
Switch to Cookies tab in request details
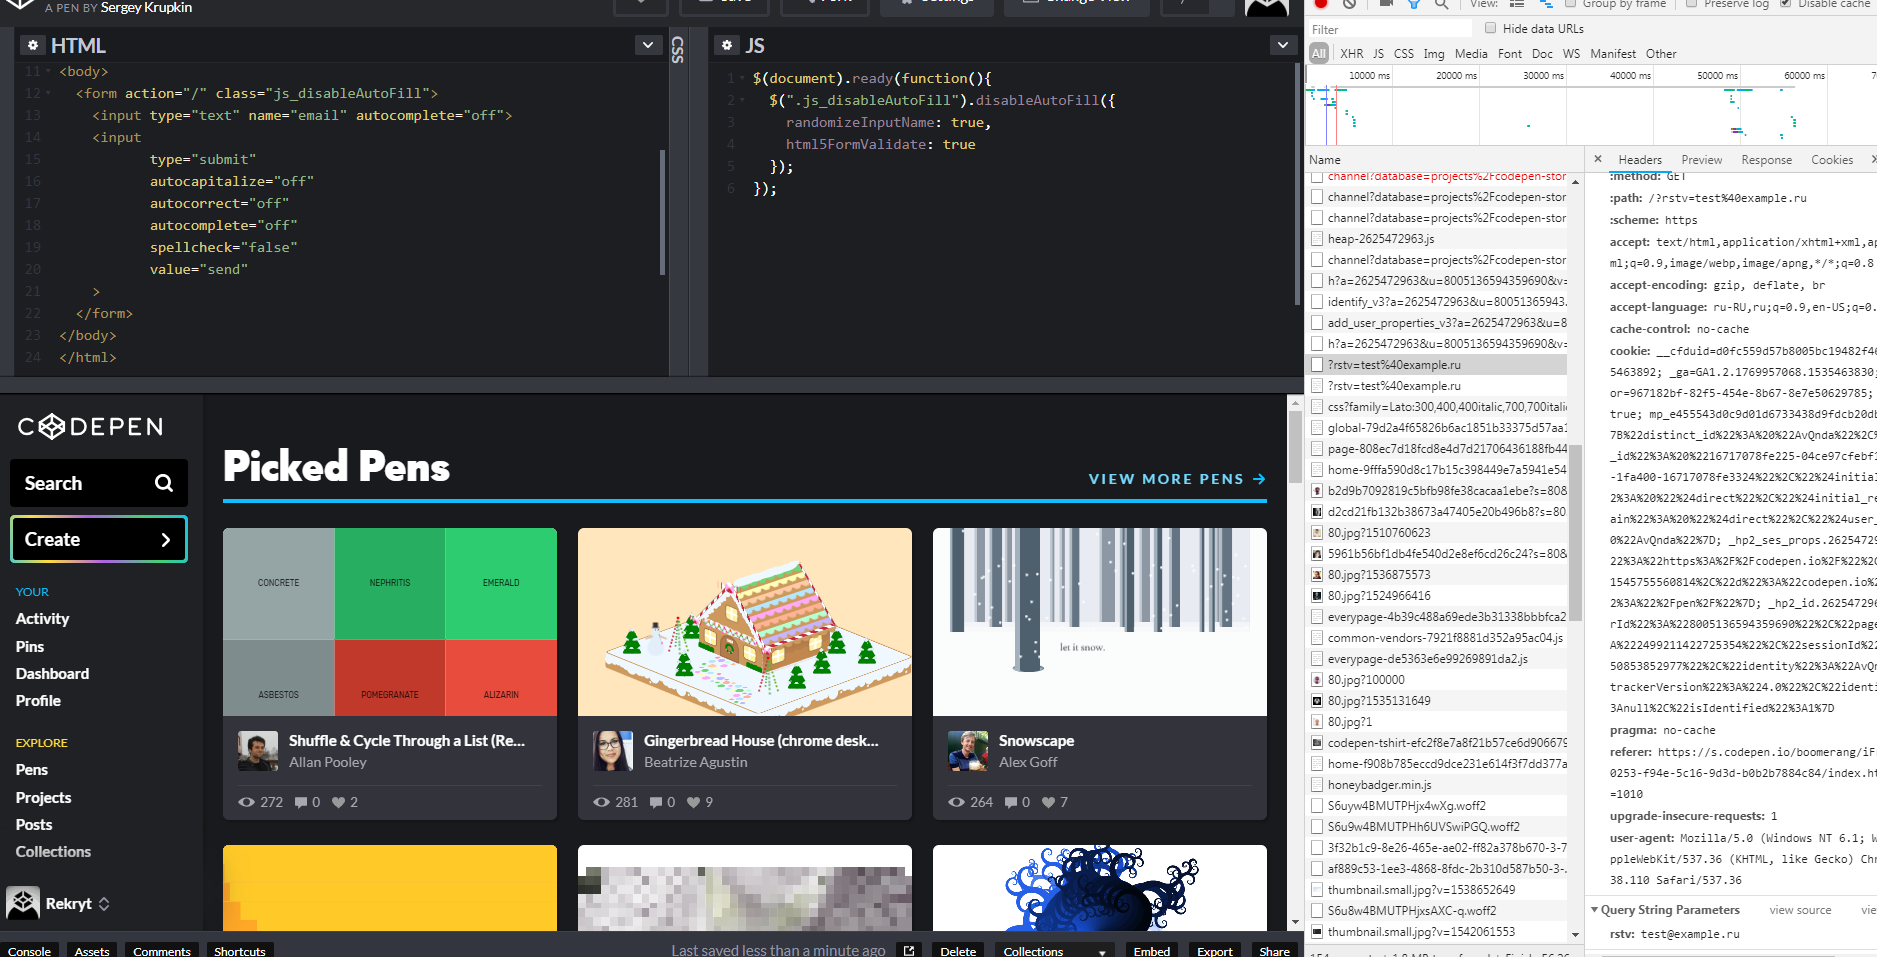[1831, 160]
